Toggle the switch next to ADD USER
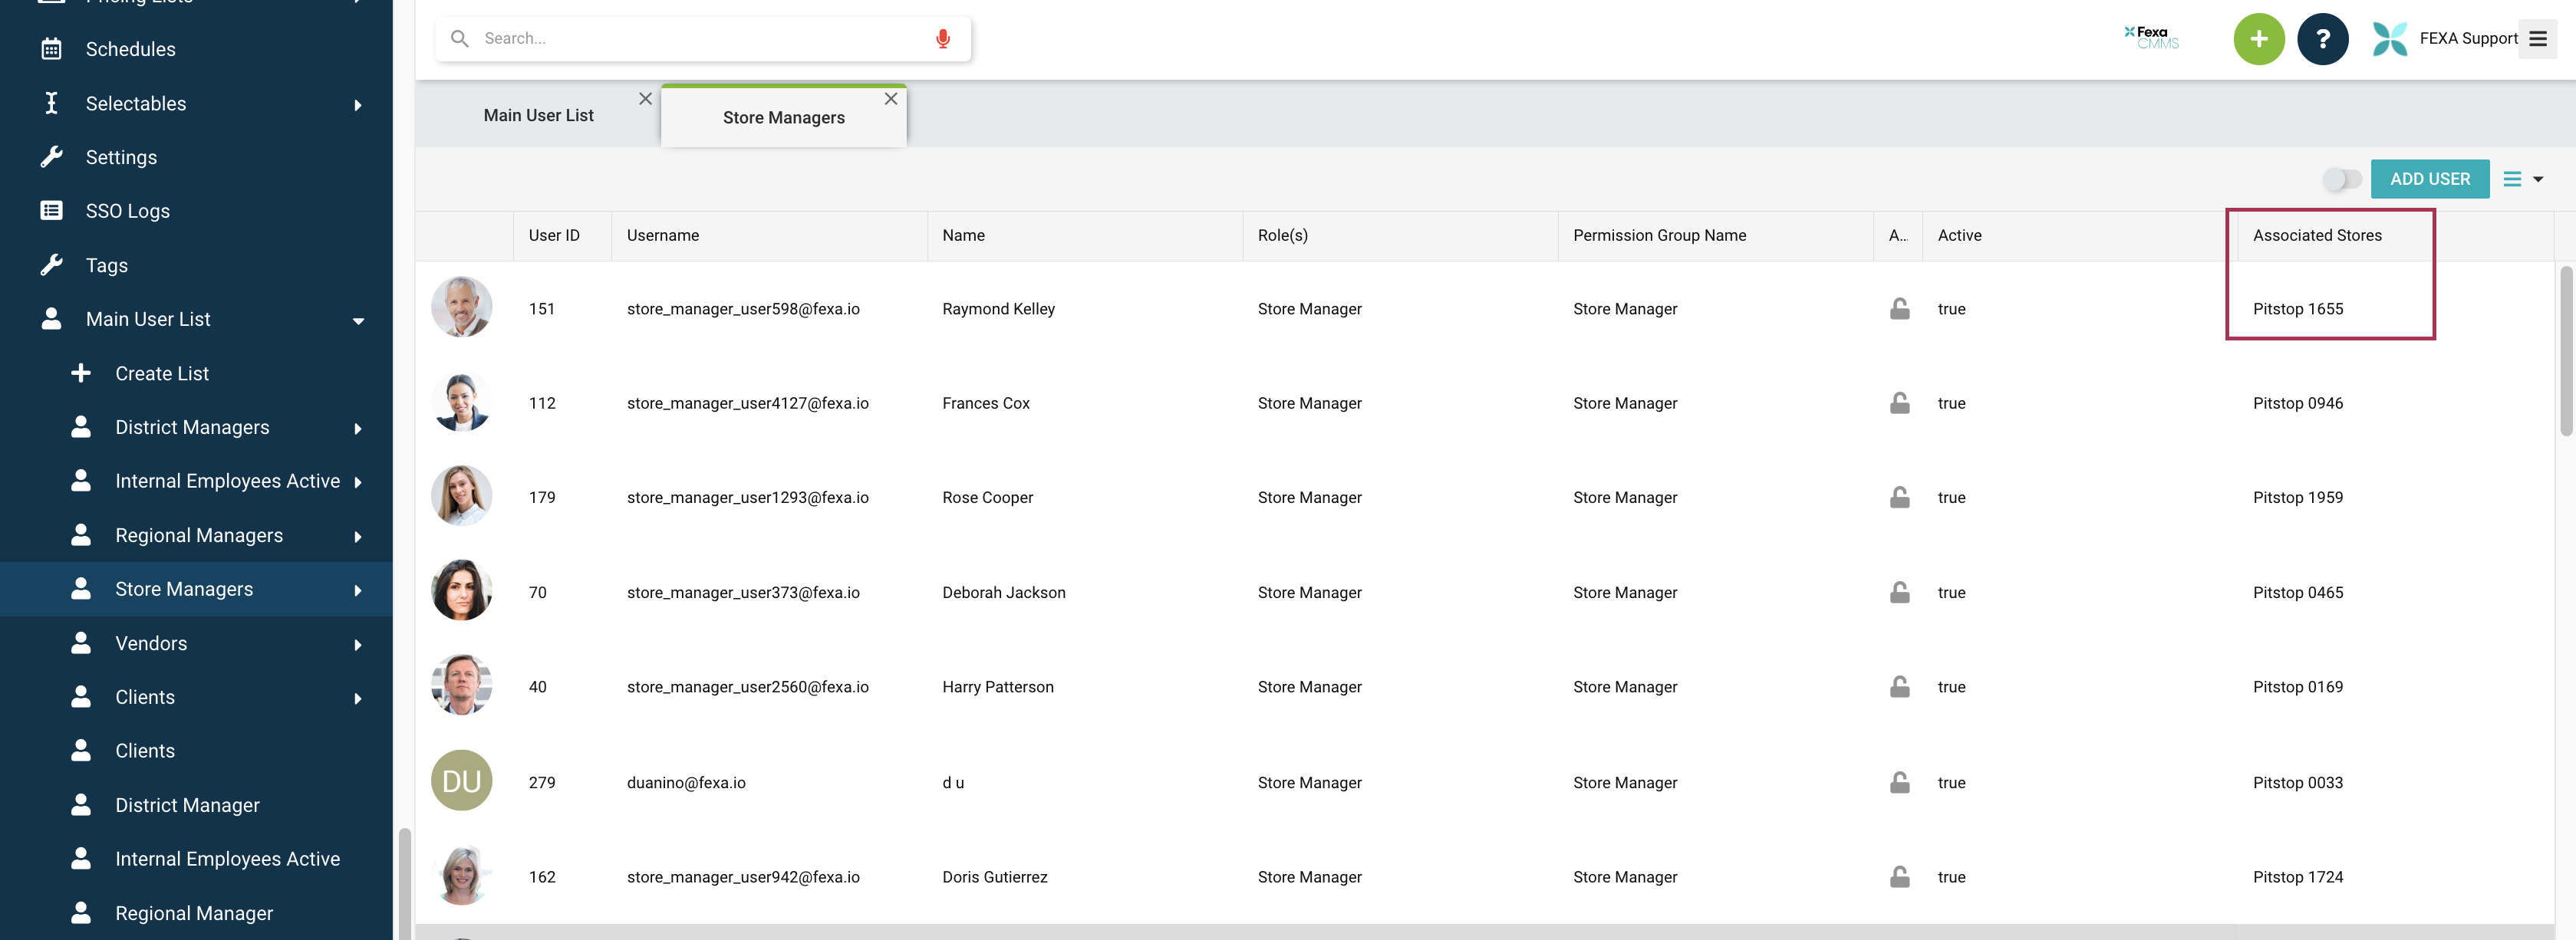 click(2342, 179)
